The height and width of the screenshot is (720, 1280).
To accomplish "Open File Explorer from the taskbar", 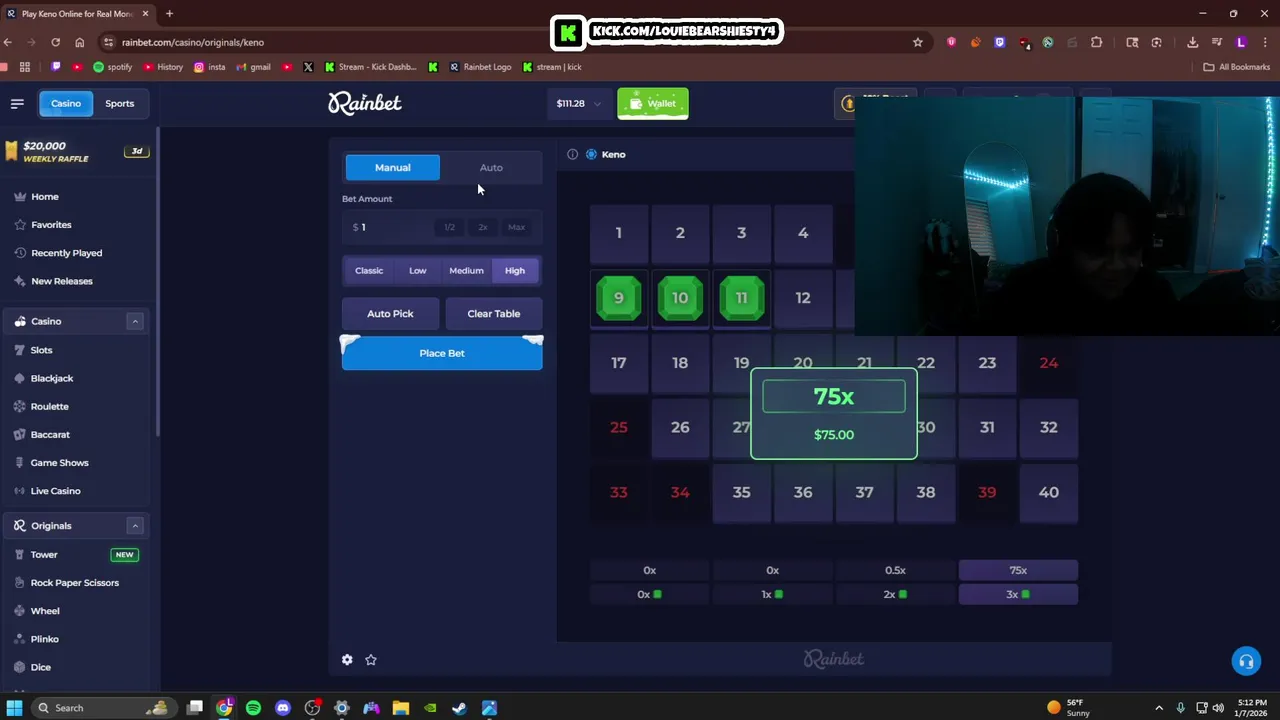I will click(x=400, y=708).
